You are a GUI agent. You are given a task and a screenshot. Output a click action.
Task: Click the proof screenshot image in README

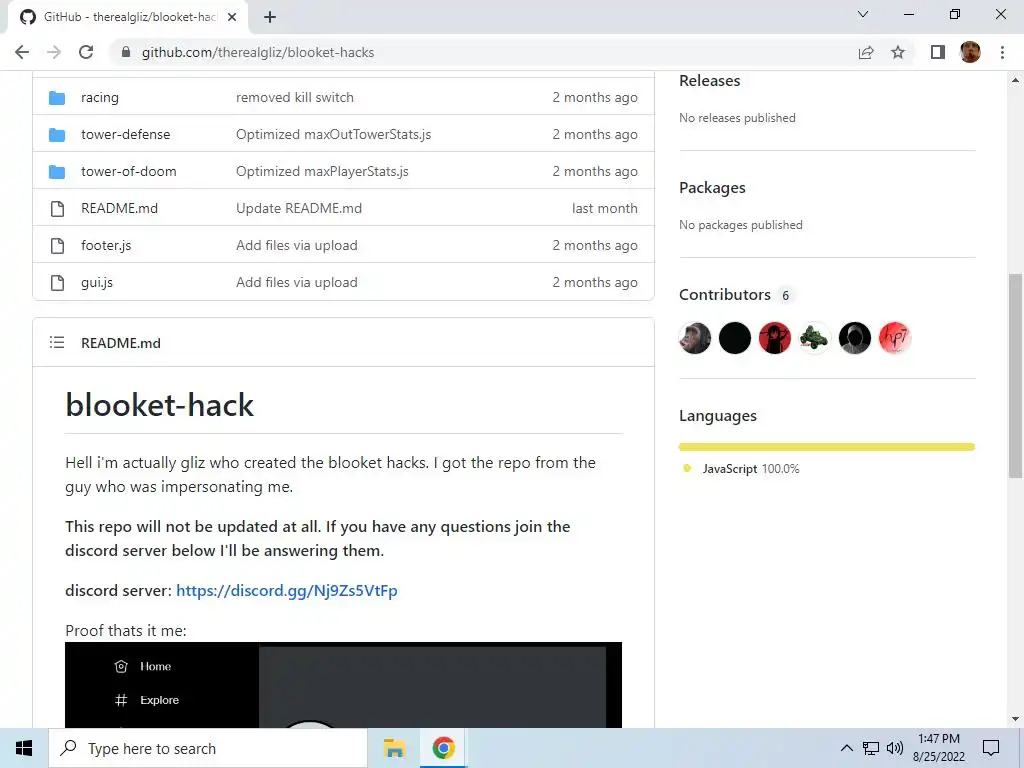[x=344, y=685]
